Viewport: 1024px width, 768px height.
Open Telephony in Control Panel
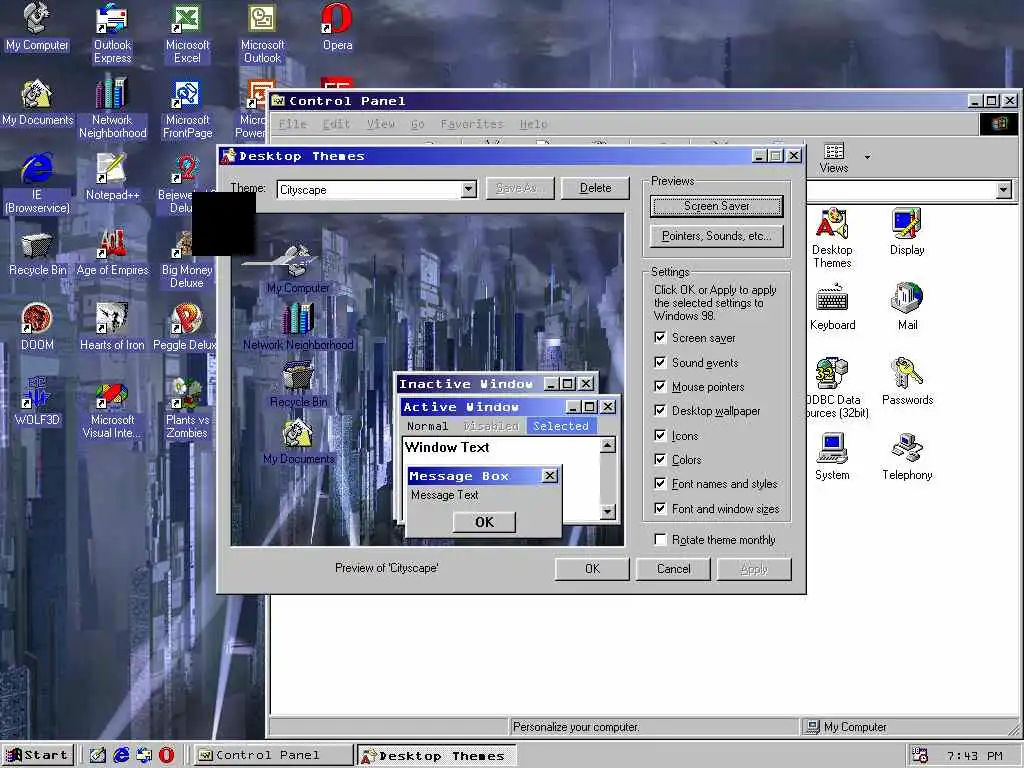[x=907, y=457]
